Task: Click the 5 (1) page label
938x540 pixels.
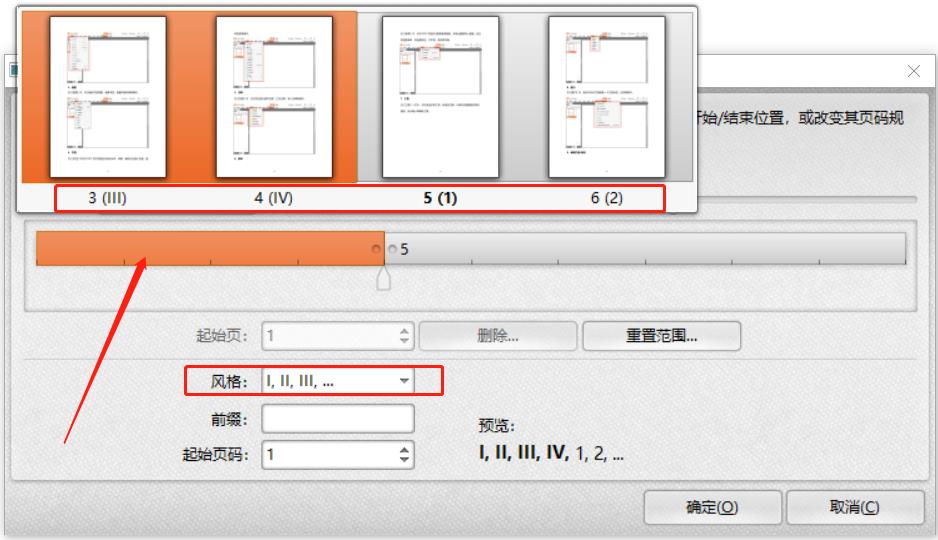Action: 440,198
